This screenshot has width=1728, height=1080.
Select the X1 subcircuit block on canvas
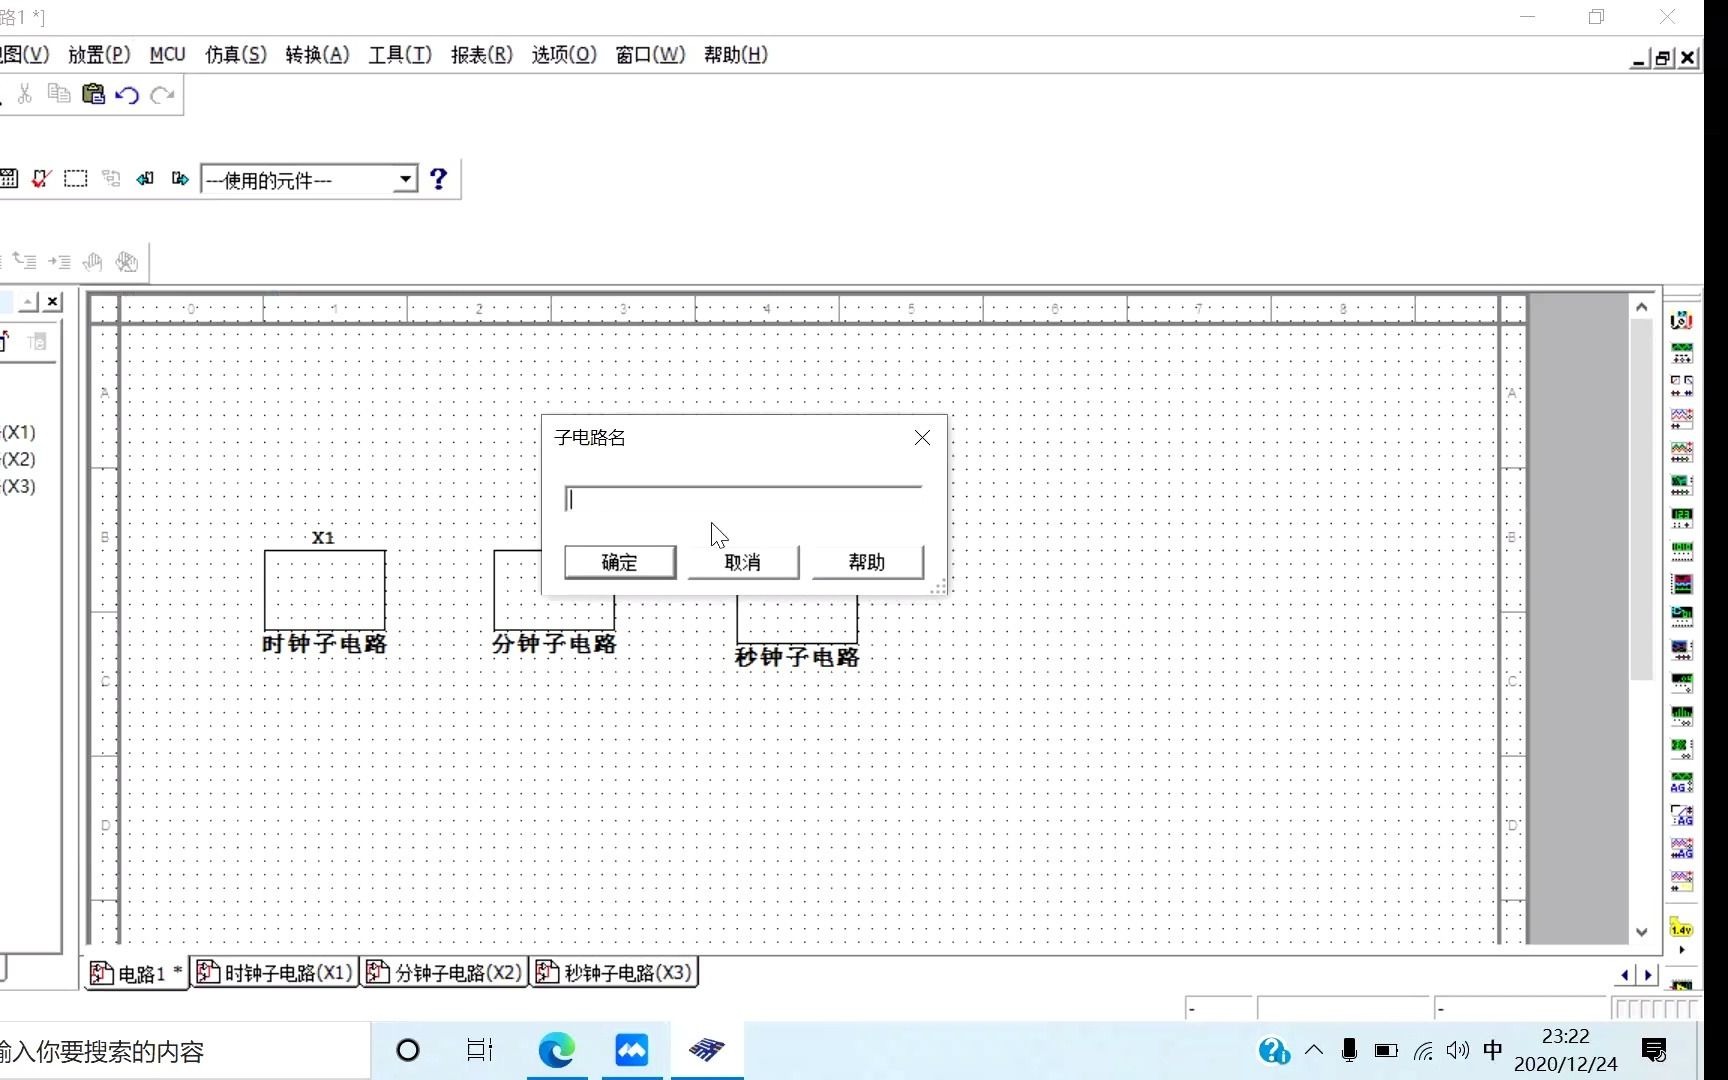[x=325, y=590]
